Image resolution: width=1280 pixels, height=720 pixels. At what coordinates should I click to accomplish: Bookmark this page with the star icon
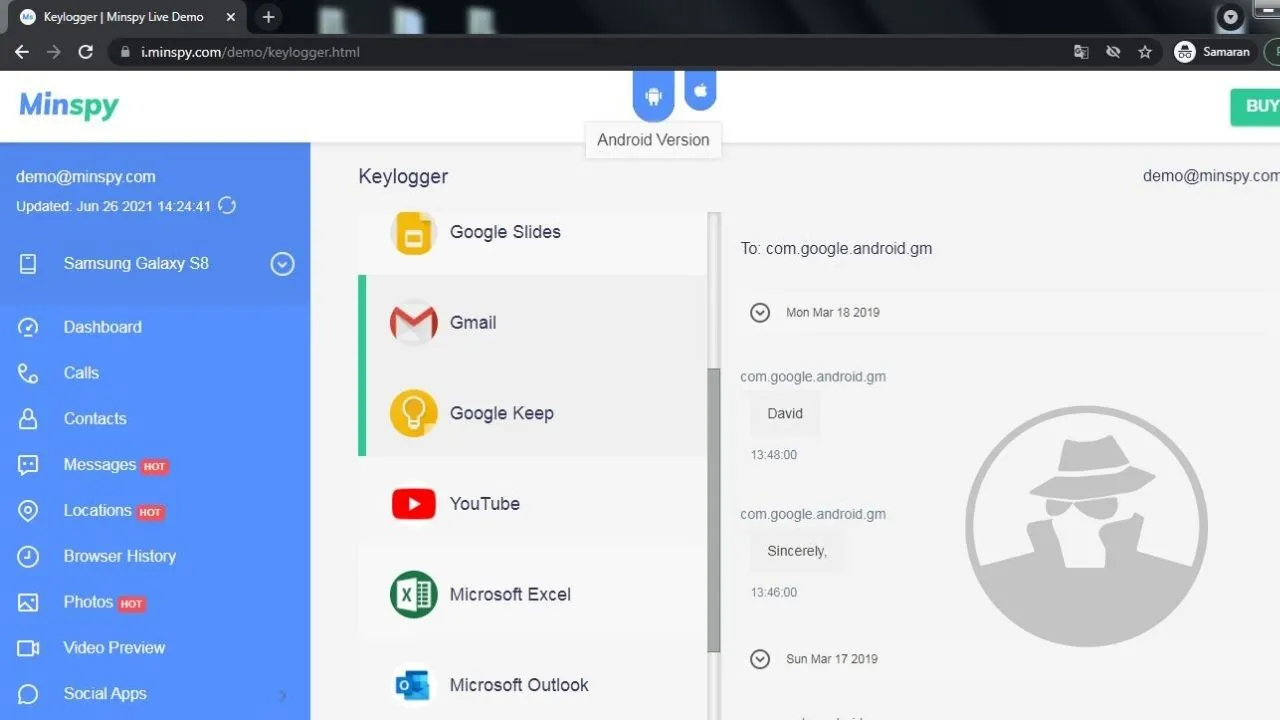[1145, 52]
